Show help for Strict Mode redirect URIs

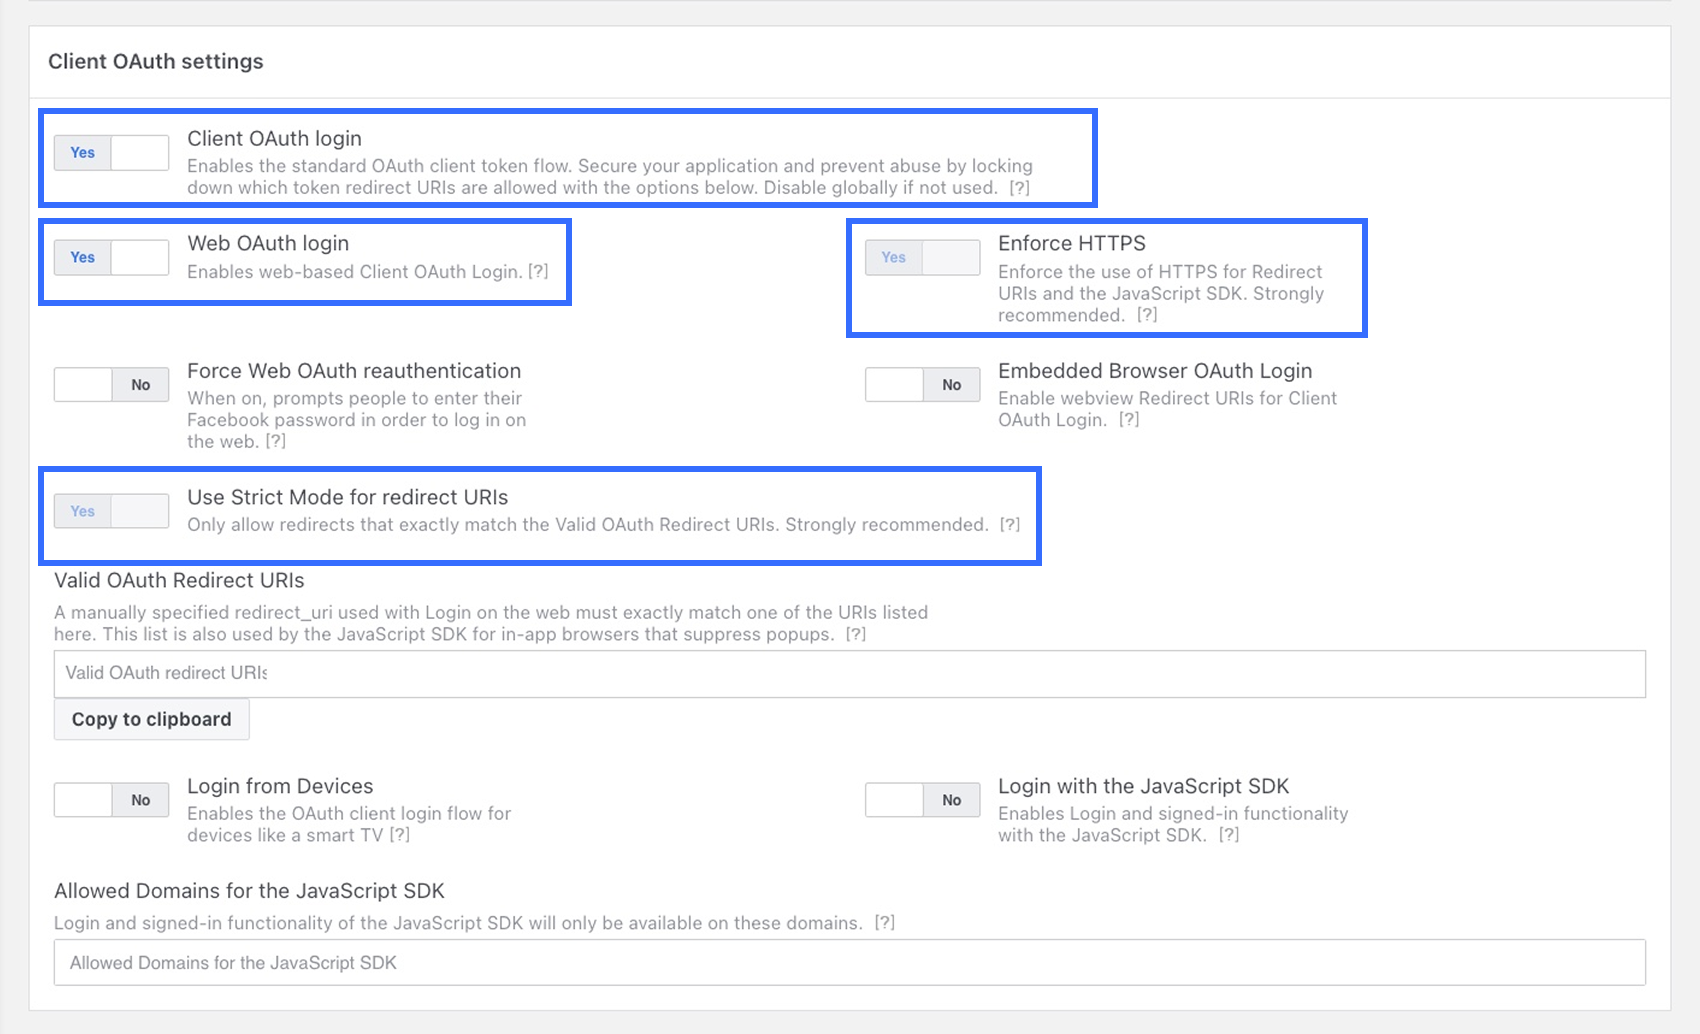tap(1010, 525)
